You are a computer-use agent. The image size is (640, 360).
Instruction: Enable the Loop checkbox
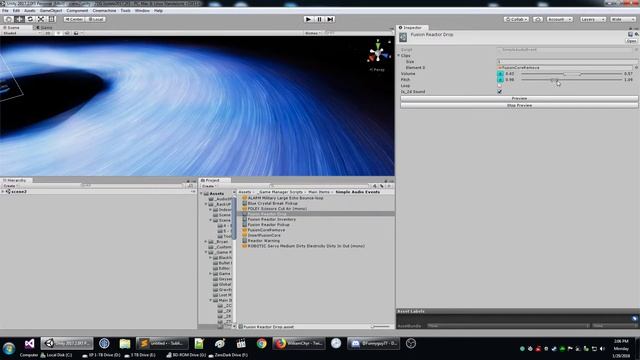500,86
